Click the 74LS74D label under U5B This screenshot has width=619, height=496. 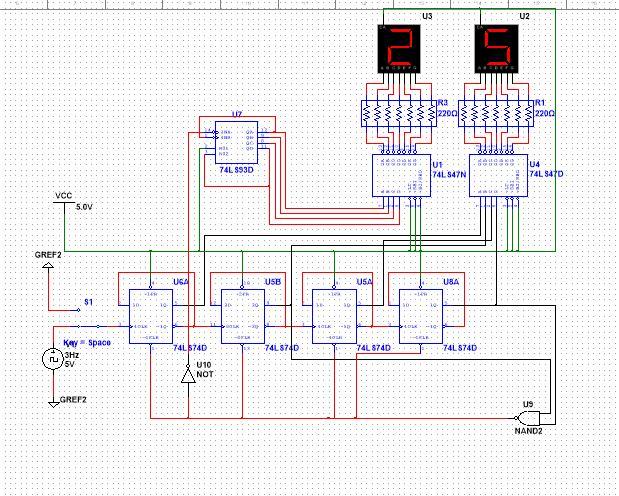282,348
